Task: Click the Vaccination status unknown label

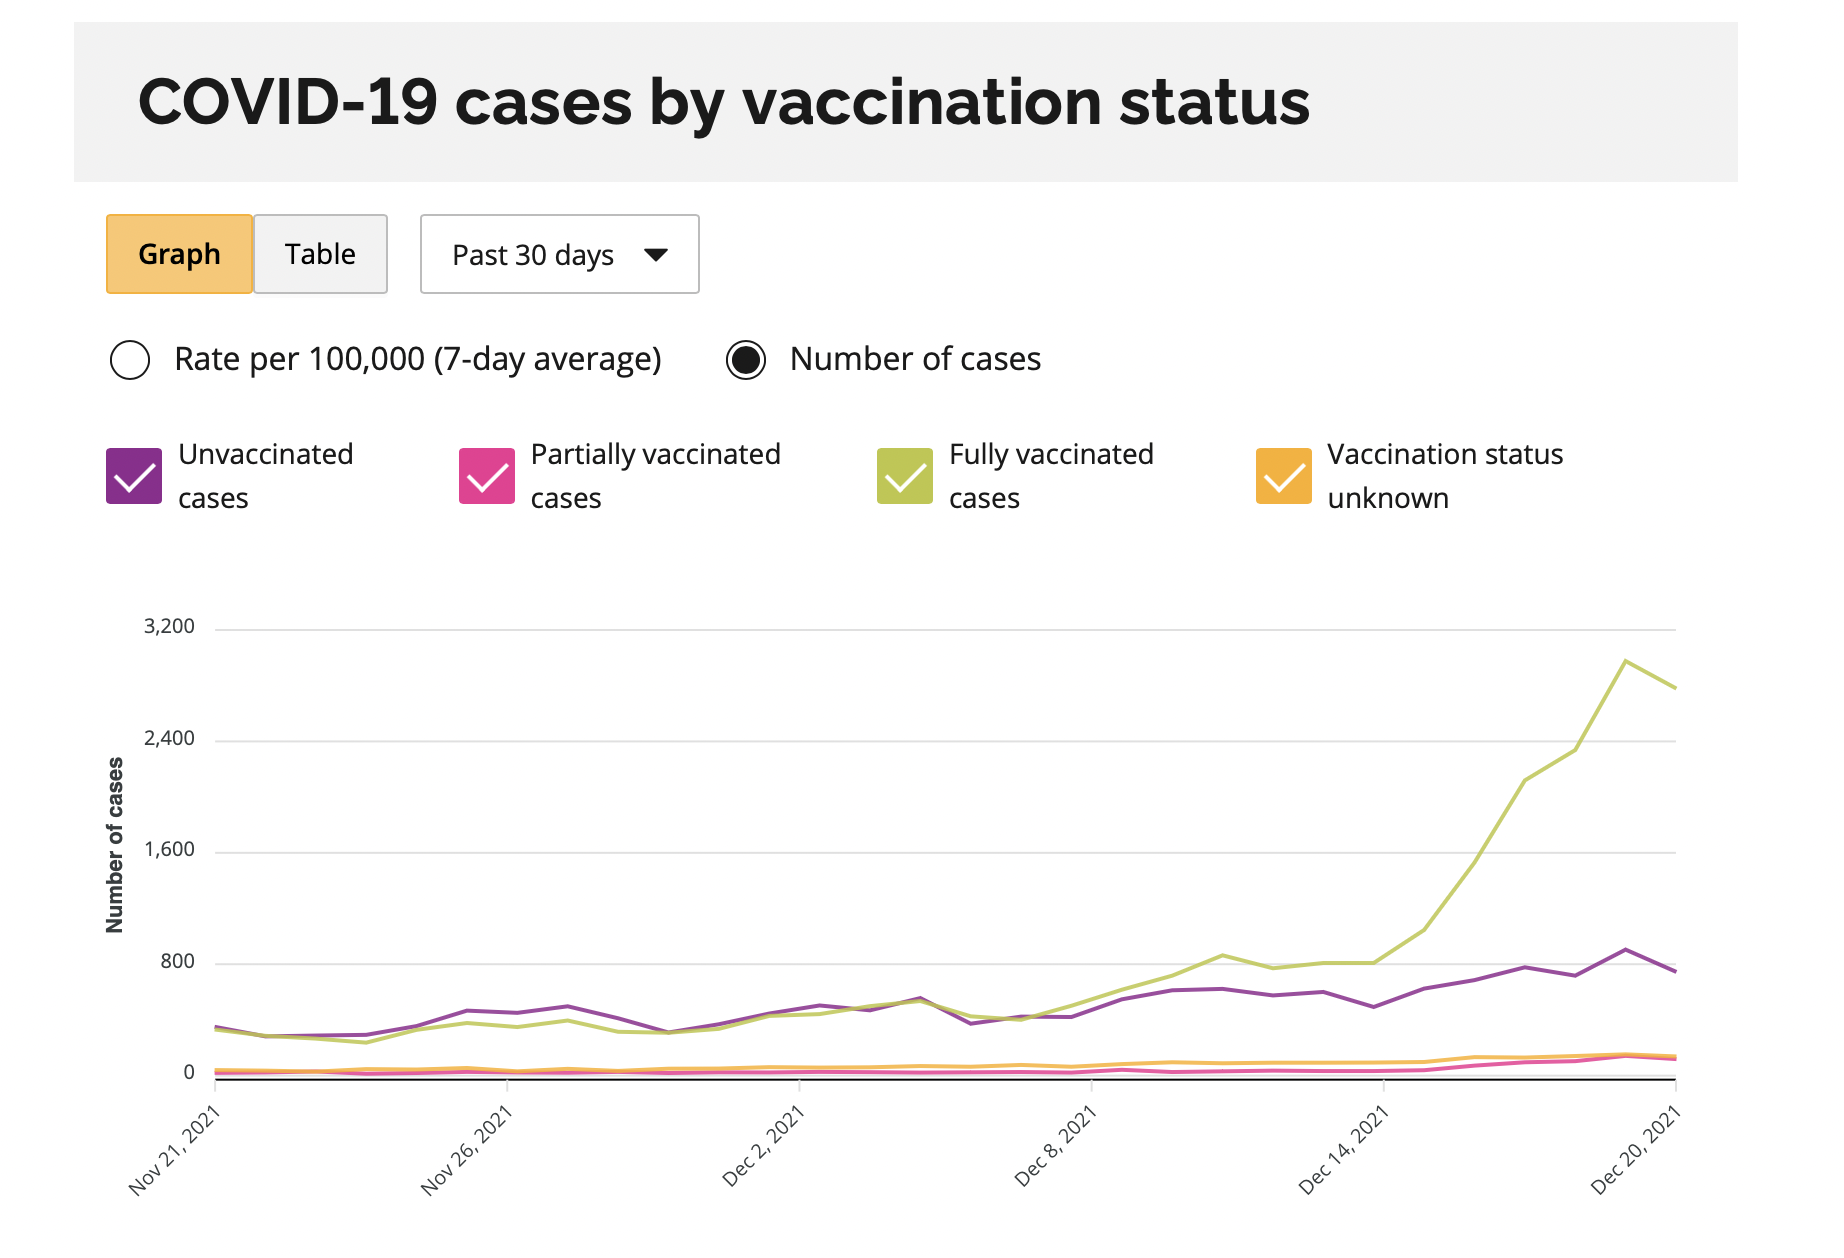Action: [1444, 476]
